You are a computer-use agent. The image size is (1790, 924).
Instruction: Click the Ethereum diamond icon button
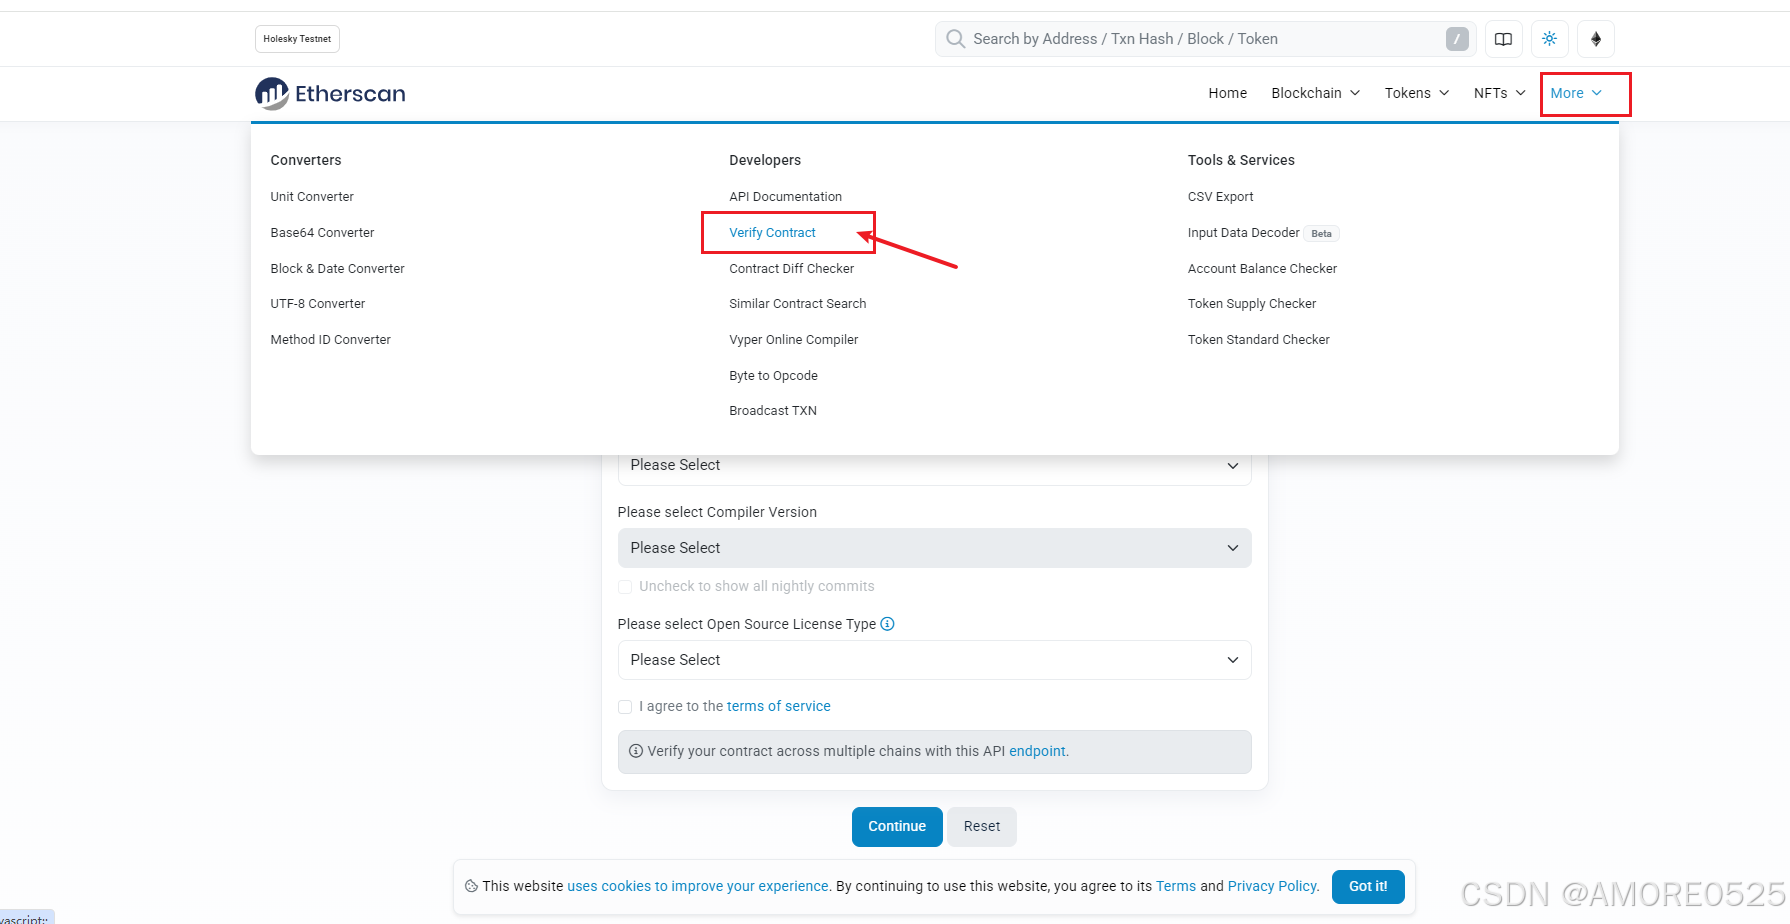pos(1596,39)
